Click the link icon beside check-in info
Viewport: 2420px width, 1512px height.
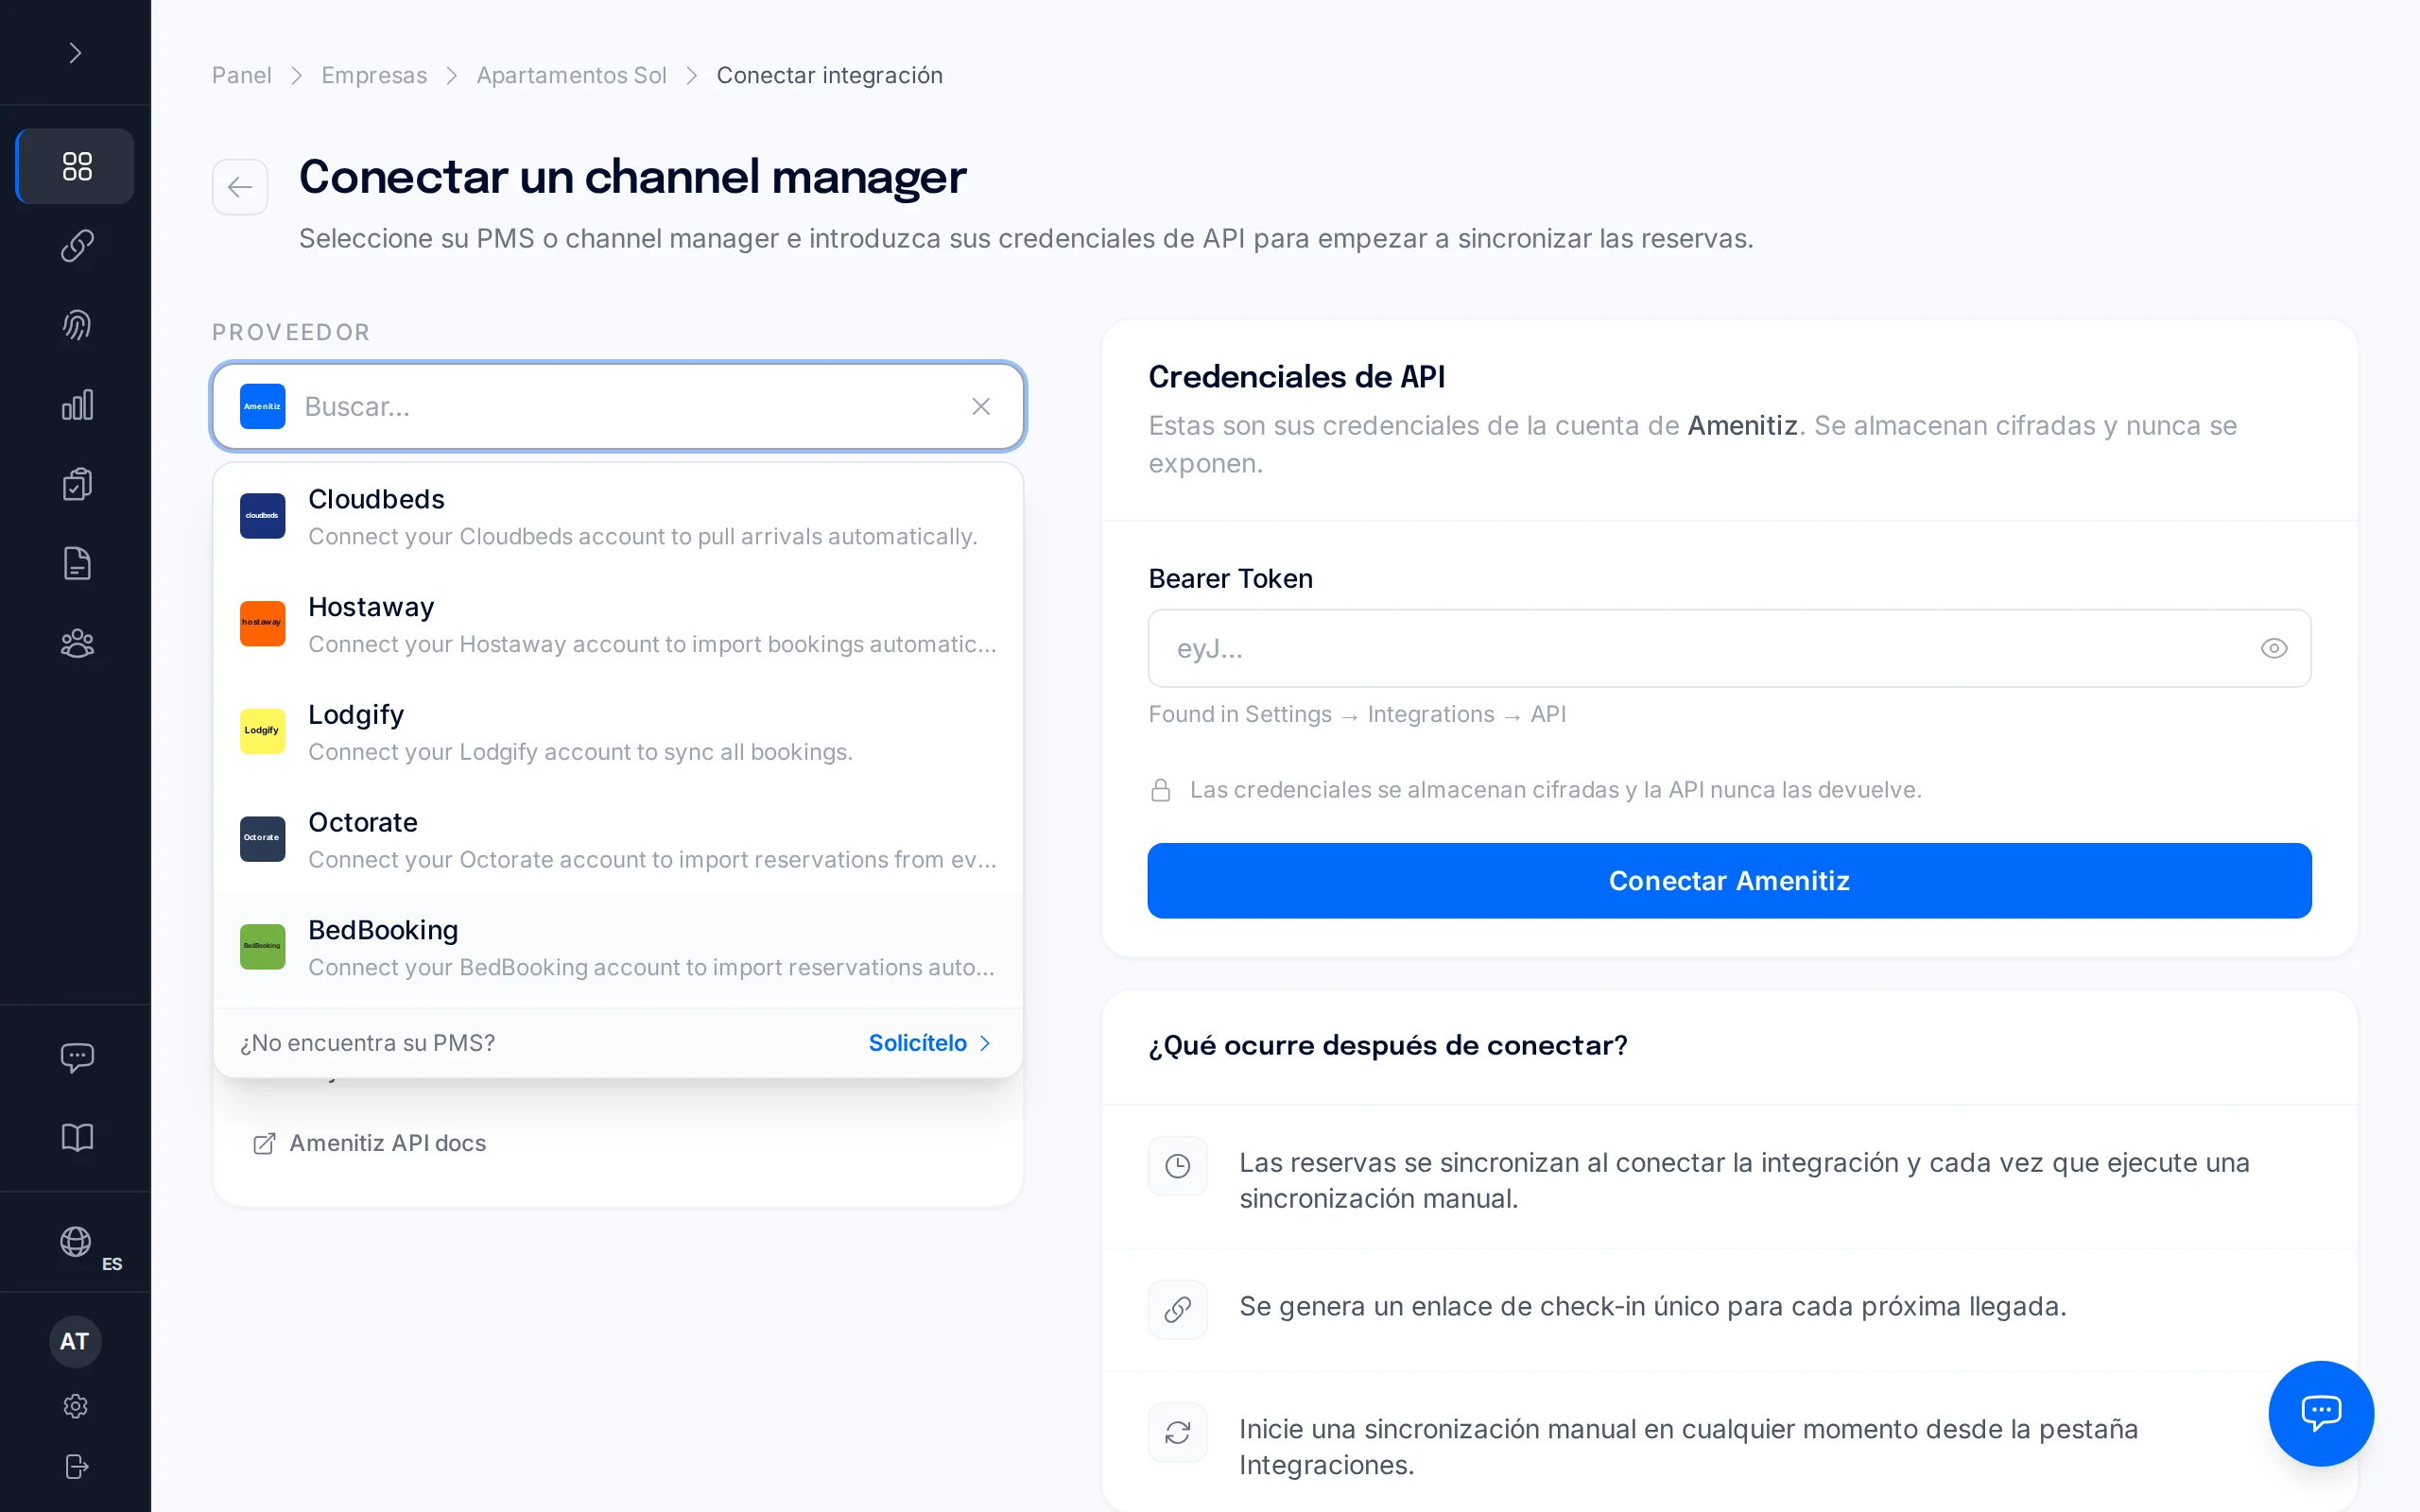(x=1178, y=1309)
